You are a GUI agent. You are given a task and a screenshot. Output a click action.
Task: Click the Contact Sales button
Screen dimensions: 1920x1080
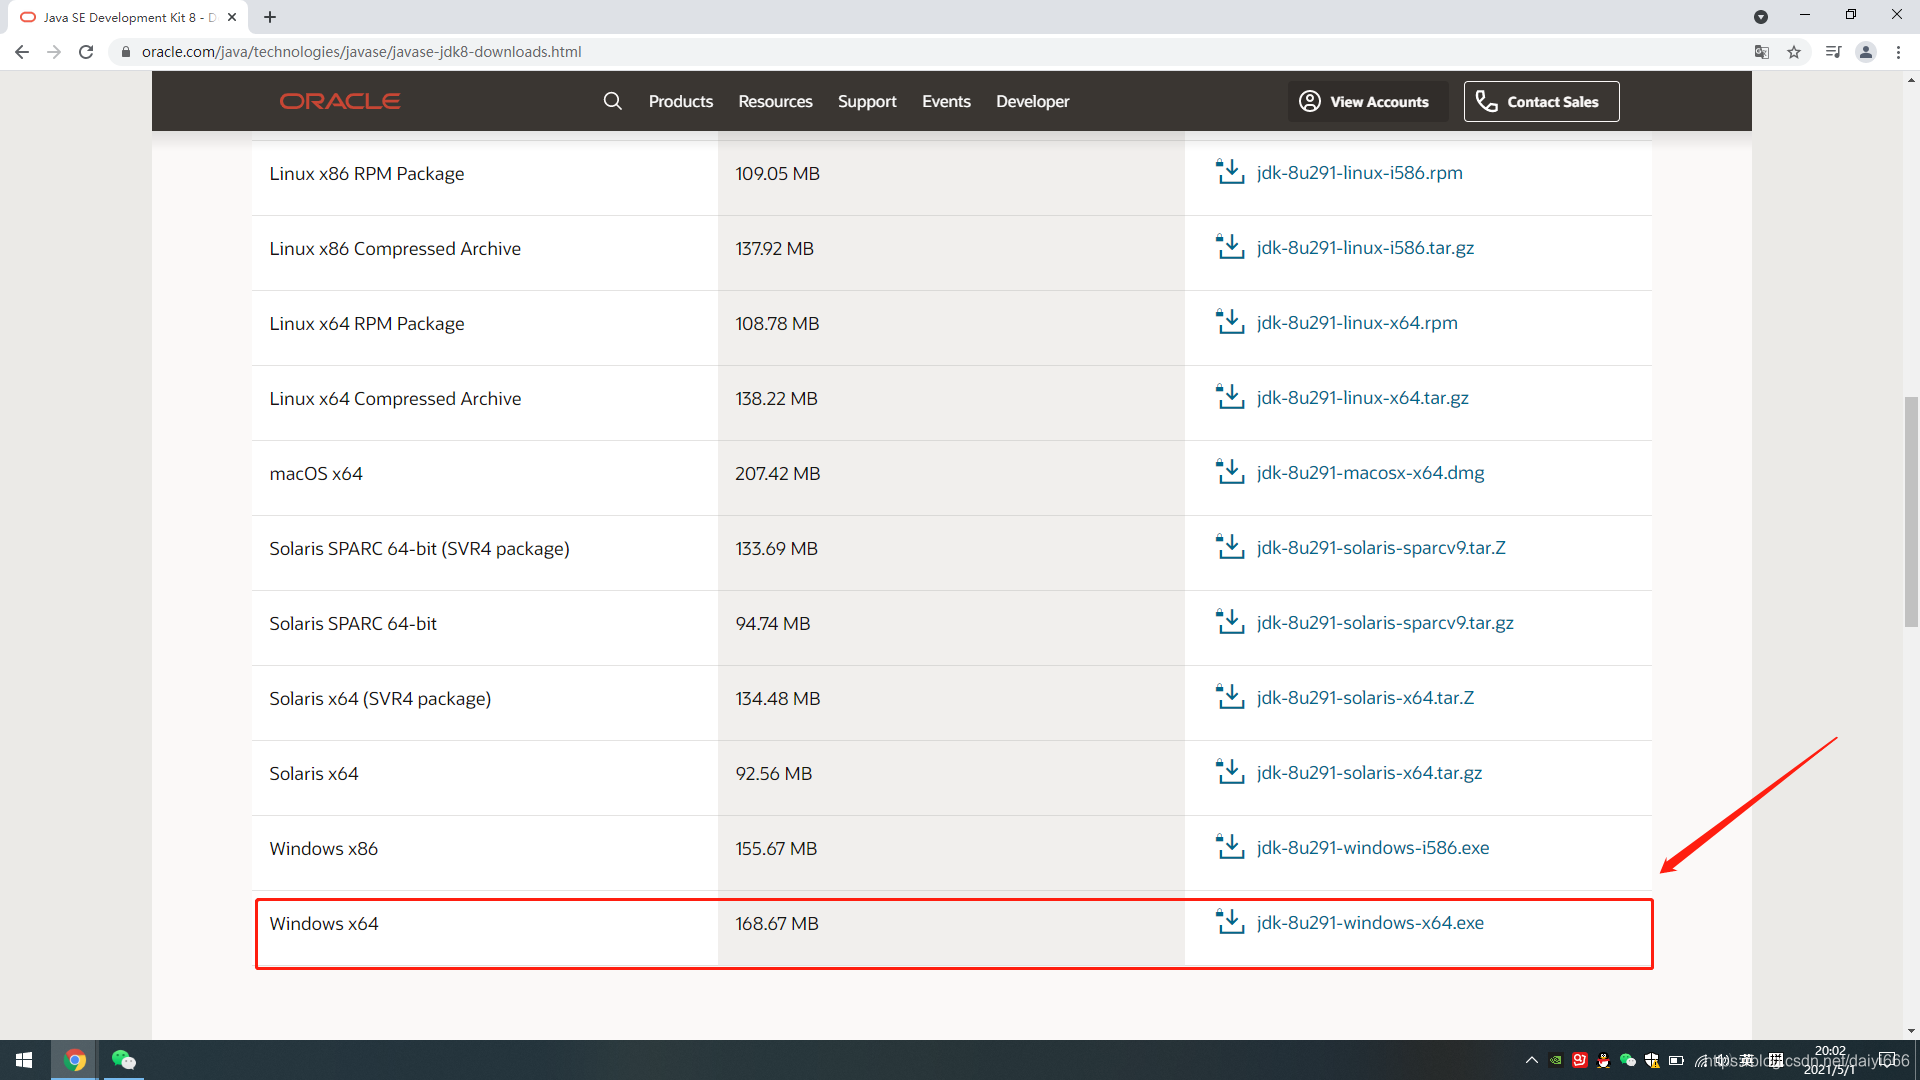click(1541, 101)
